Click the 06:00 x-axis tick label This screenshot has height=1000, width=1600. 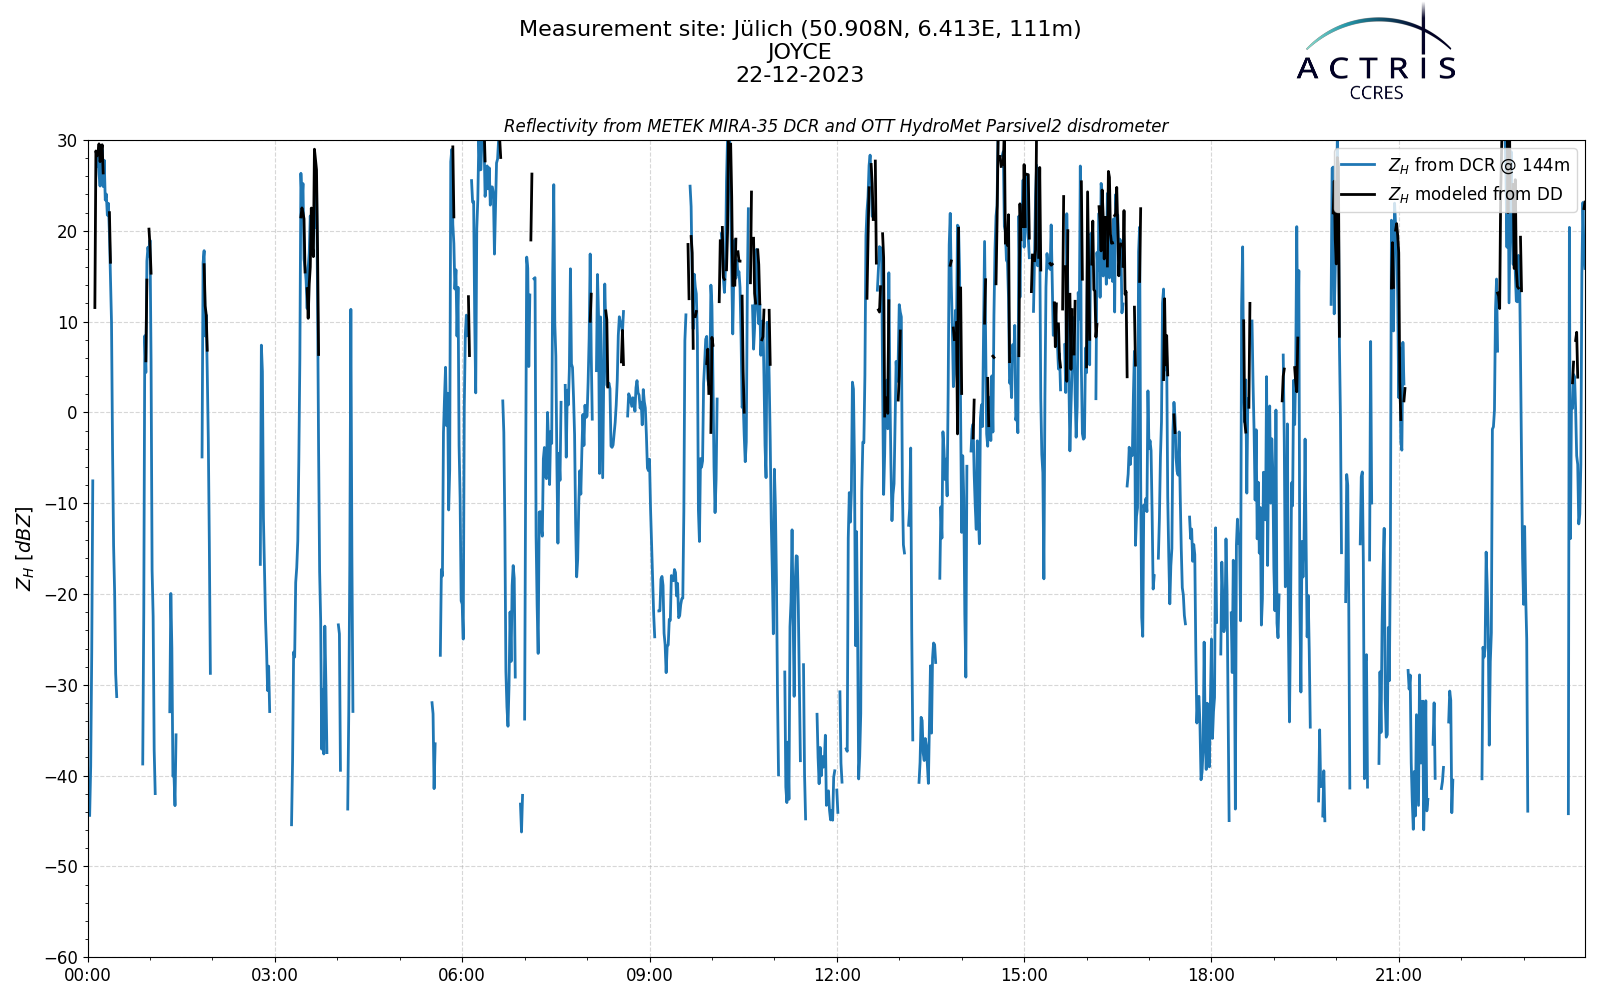[462, 975]
